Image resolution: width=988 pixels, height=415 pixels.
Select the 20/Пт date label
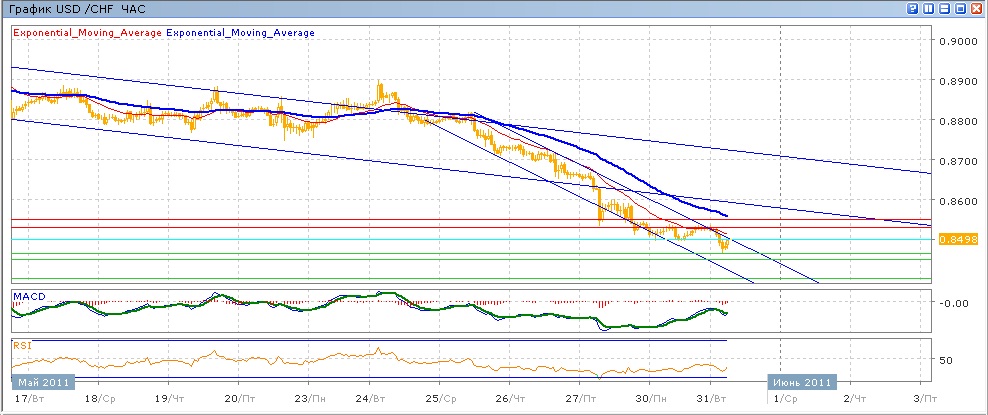pyautogui.click(x=239, y=399)
